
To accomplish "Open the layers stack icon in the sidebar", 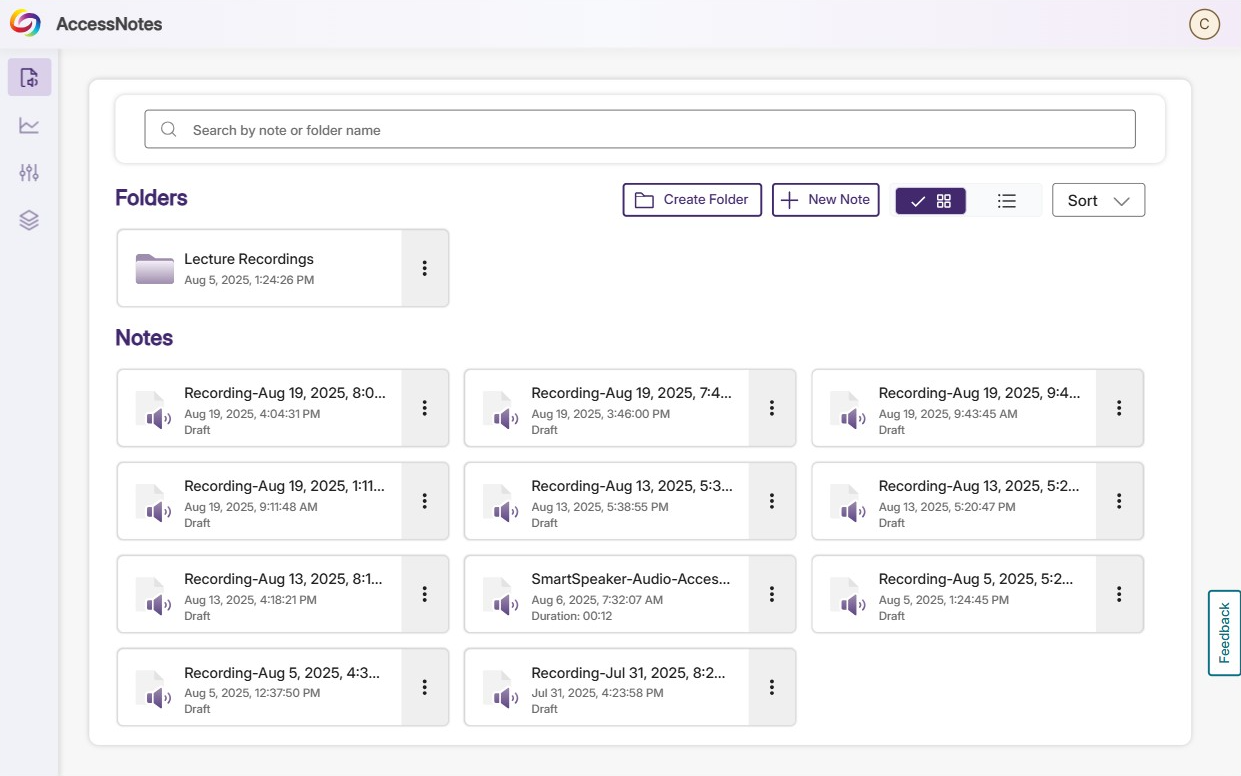I will (28, 220).
